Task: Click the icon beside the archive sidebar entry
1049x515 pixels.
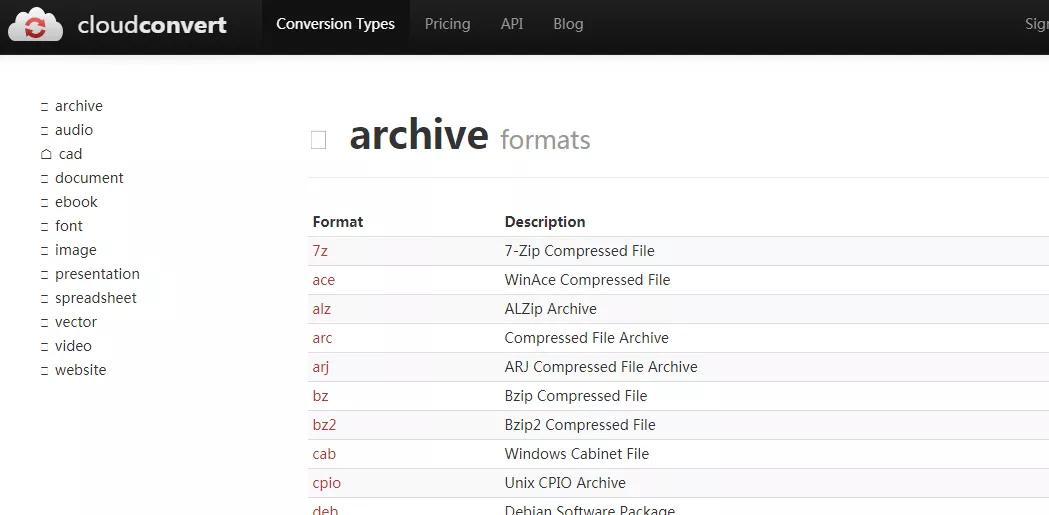Action: pos(44,106)
